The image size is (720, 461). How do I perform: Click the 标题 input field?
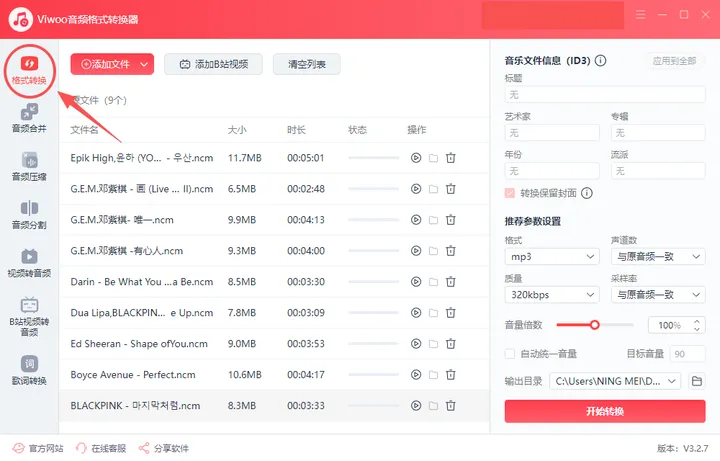[x=605, y=95]
